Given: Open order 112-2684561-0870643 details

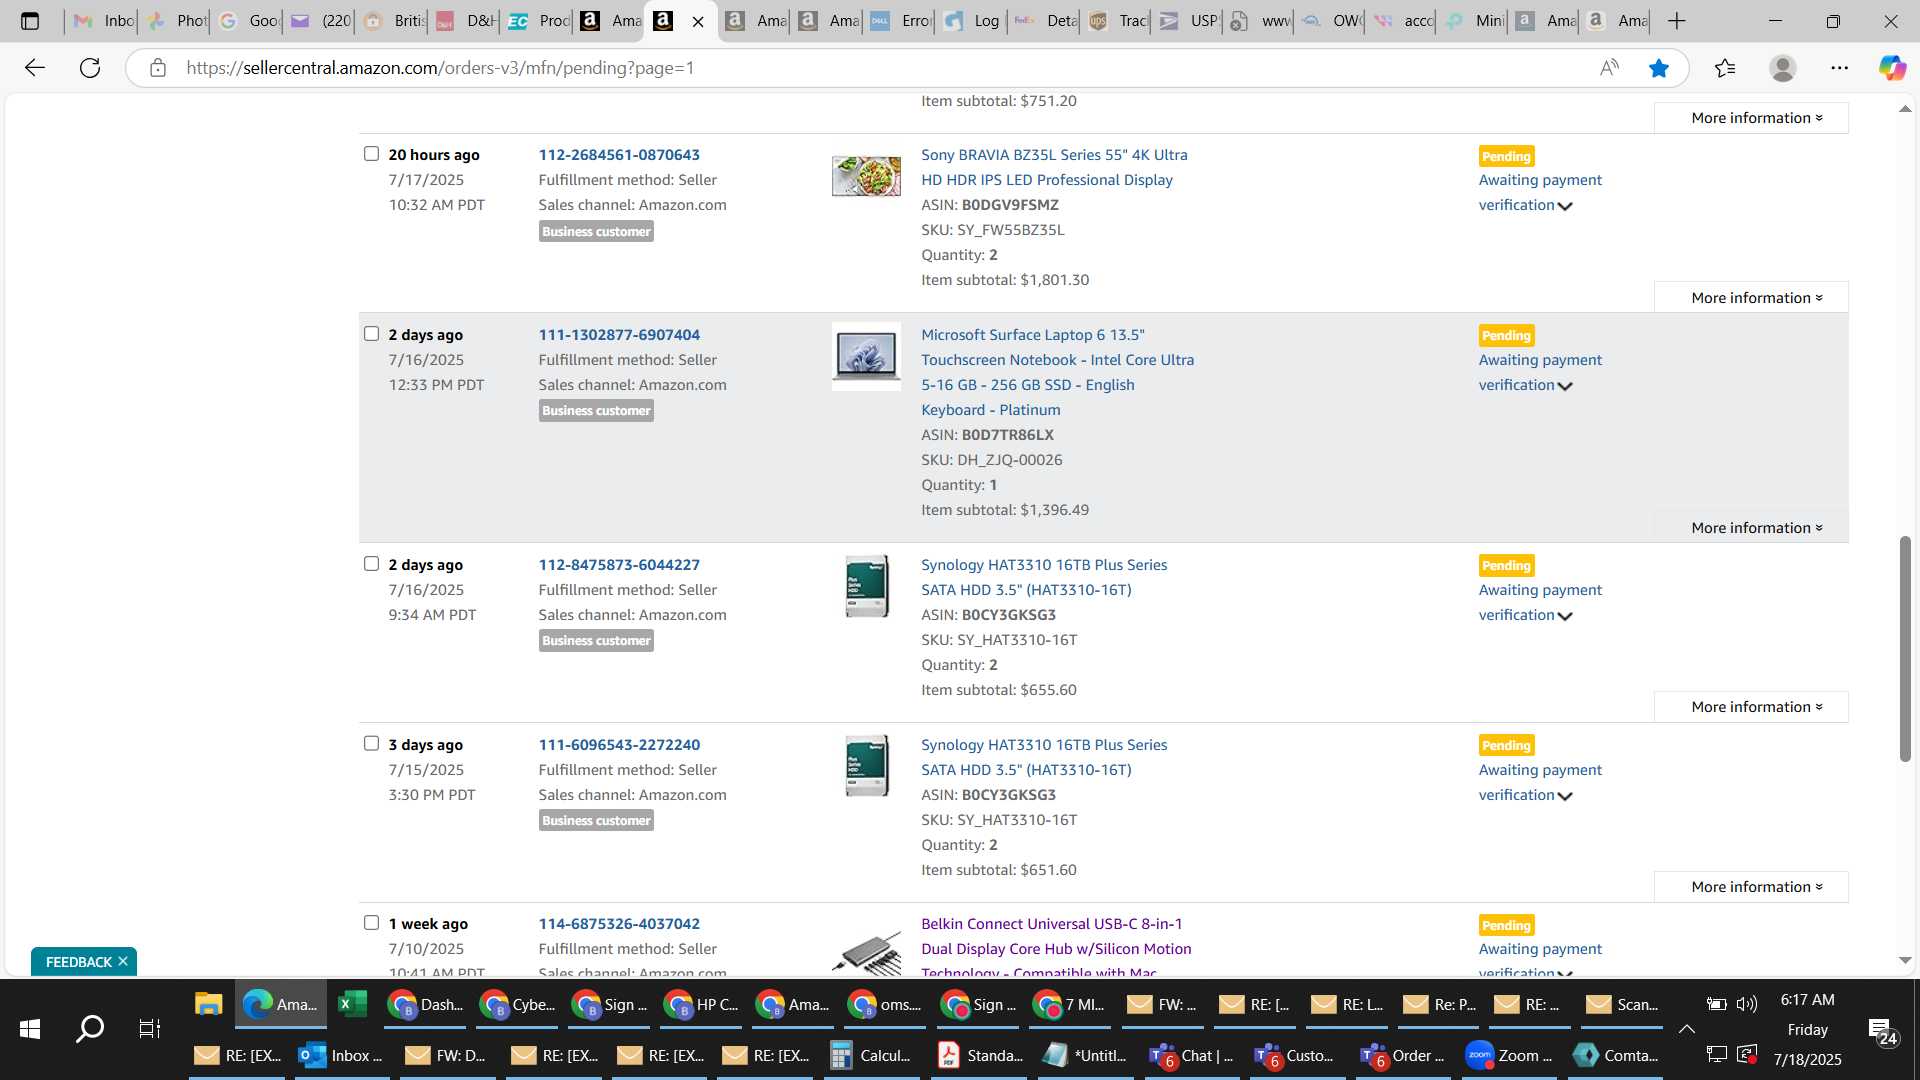Looking at the screenshot, I should click(619, 155).
